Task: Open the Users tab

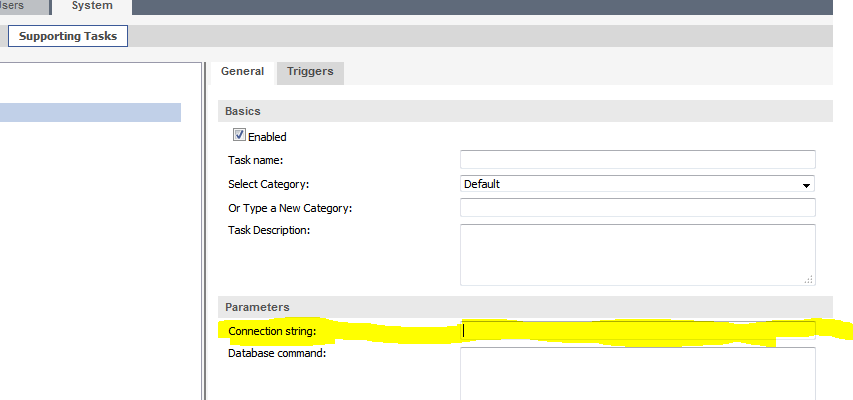Action: coord(20,6)
